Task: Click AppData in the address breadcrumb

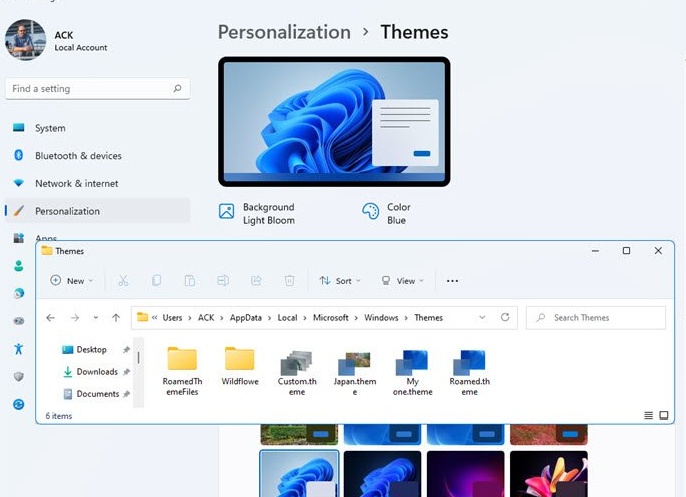Action: click(x=246, y=318)
